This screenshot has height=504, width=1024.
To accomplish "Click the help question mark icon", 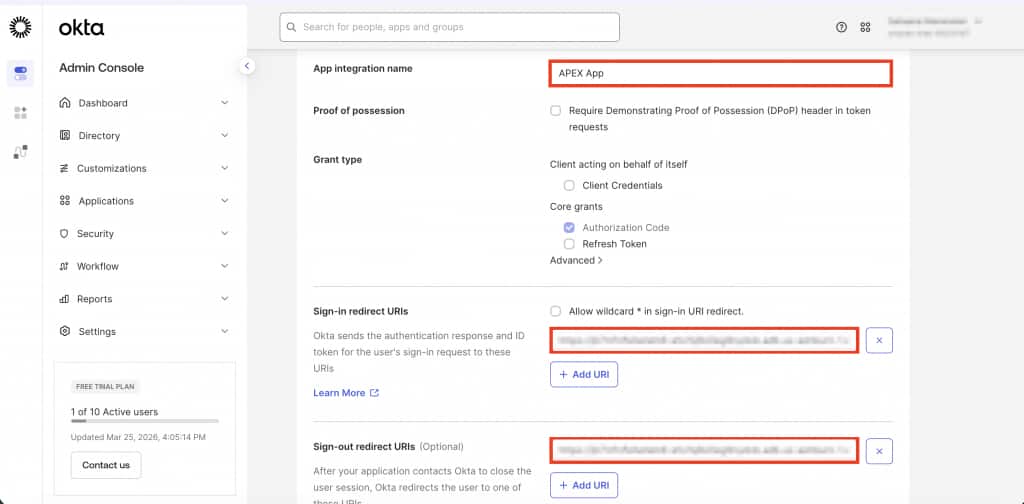I will [841, 27].
